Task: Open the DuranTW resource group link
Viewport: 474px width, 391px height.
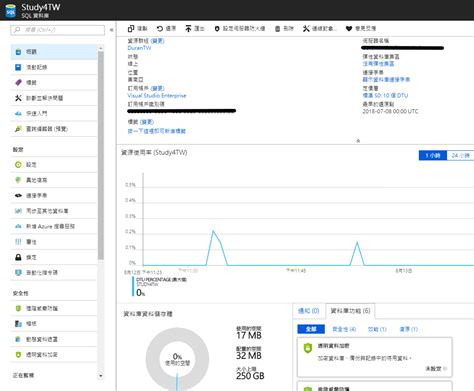Action: pos(139,48)
